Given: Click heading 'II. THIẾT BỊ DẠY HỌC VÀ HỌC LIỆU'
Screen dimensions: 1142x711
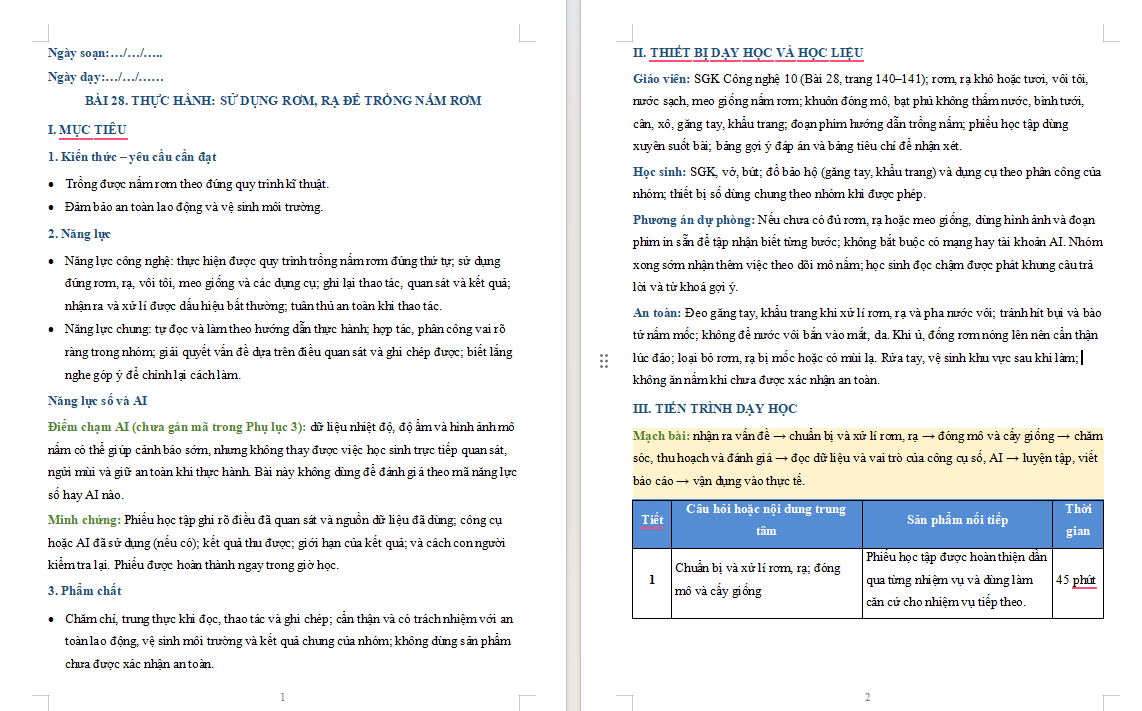Looking at the screenshot, I should 748,52.
